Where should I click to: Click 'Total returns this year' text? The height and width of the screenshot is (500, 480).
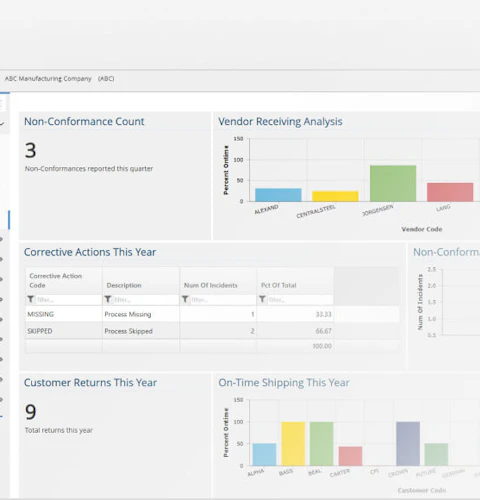click(59, 430)
